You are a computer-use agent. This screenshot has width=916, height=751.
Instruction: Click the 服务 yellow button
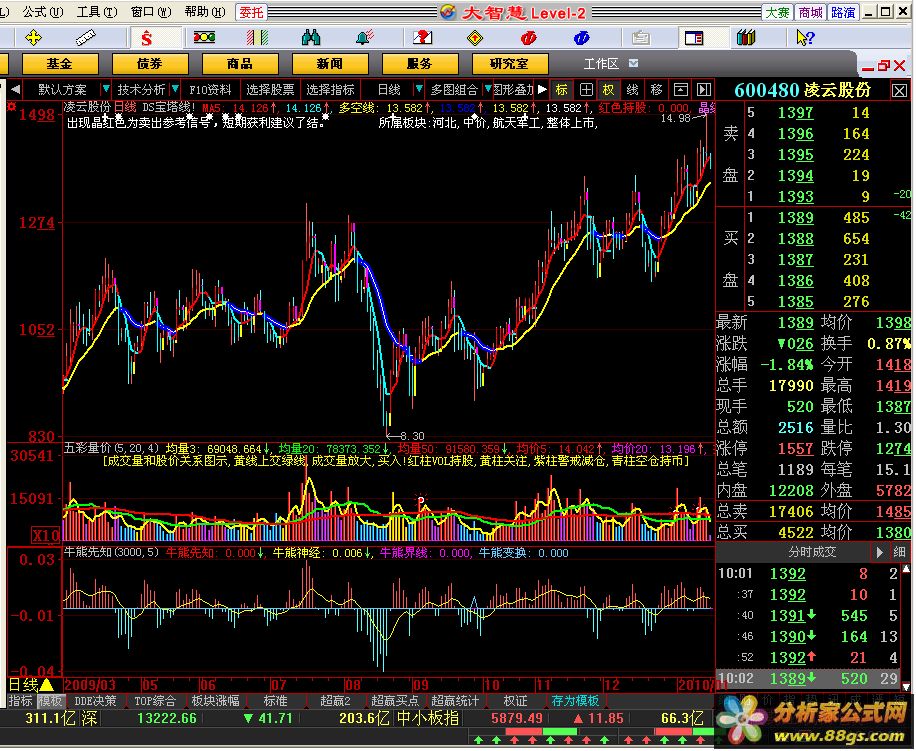point(420,64)
